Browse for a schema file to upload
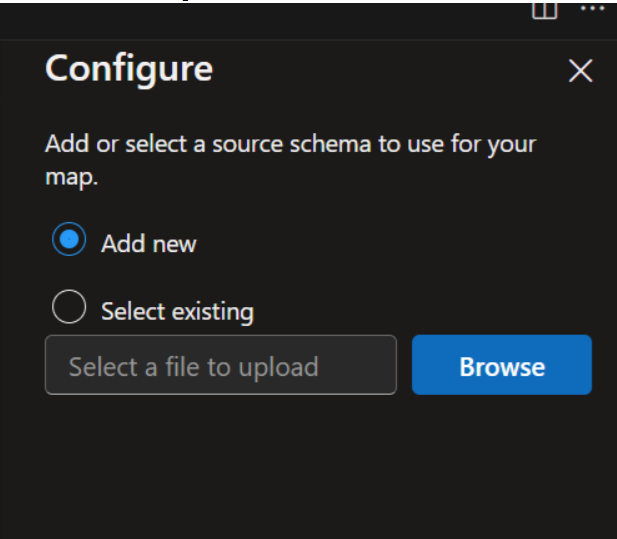 (x=502, y=365)
